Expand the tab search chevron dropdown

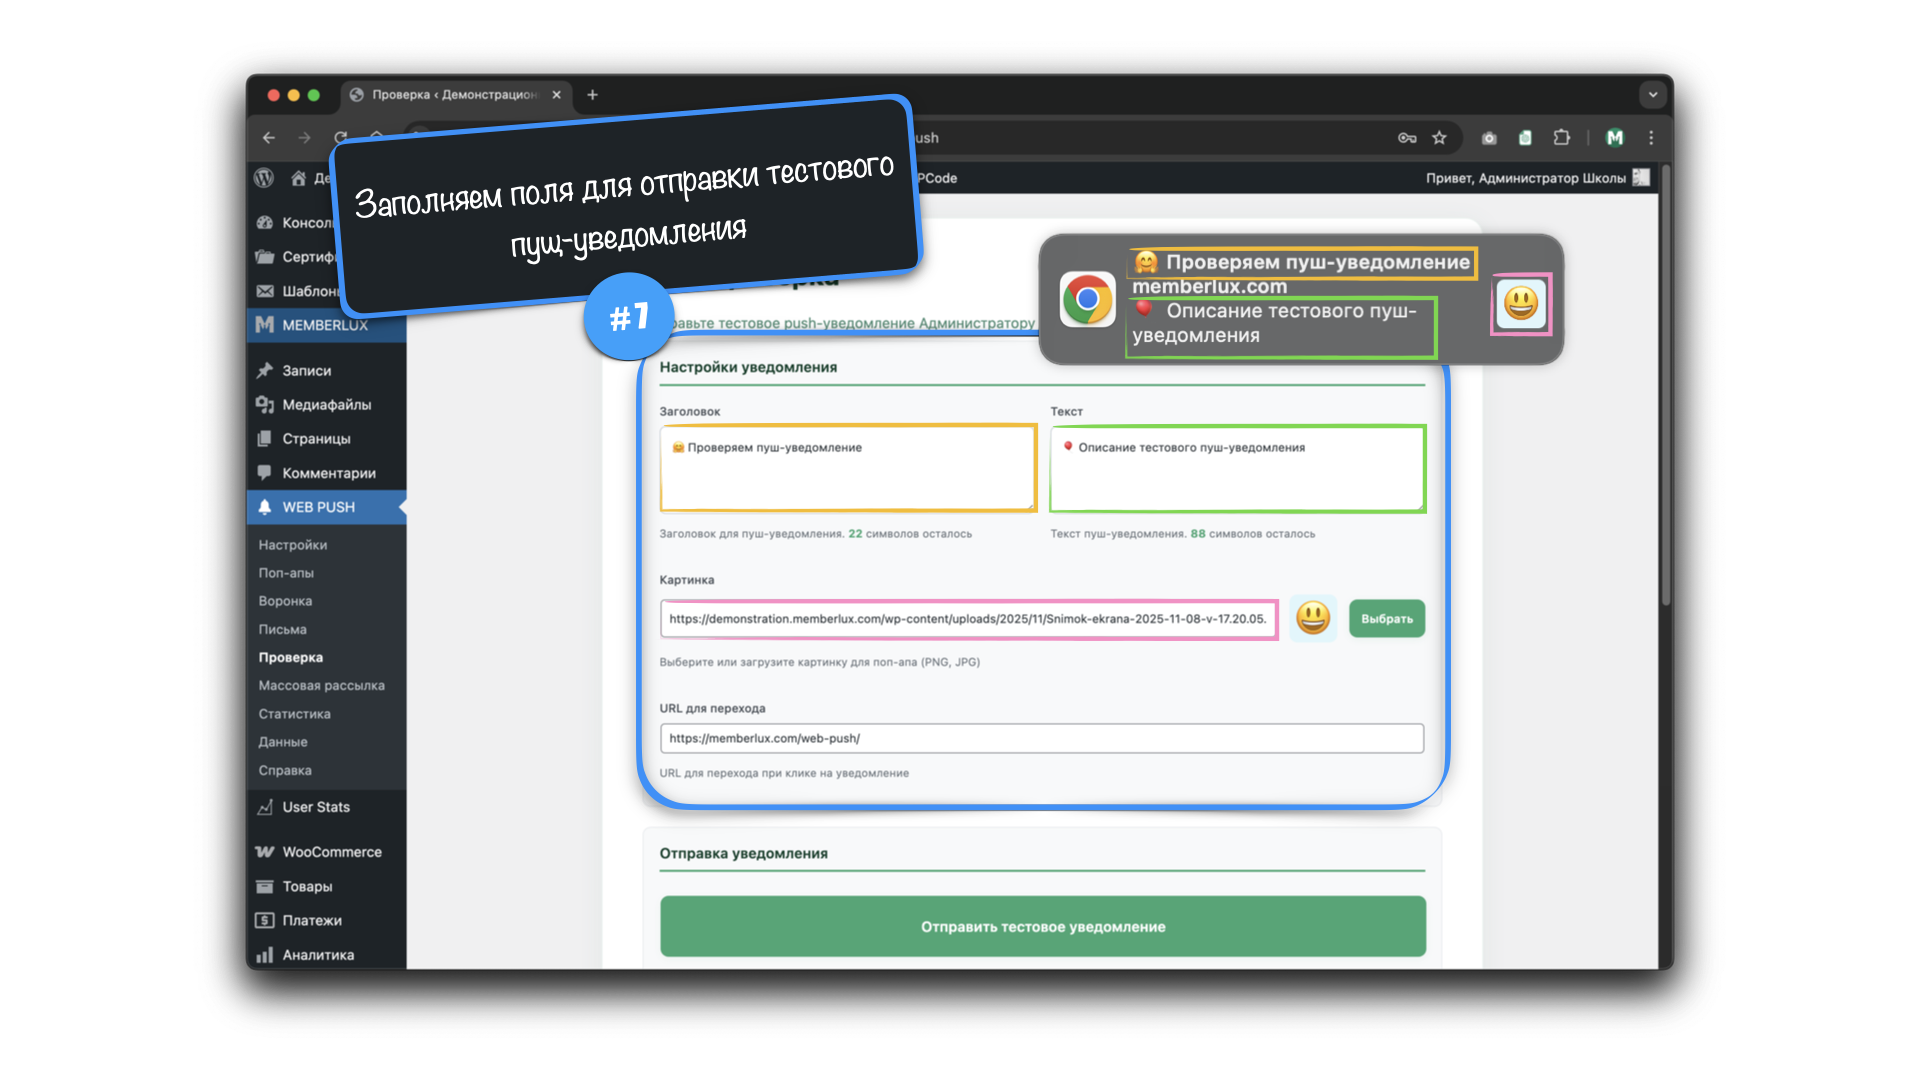tap(1652, 95)
